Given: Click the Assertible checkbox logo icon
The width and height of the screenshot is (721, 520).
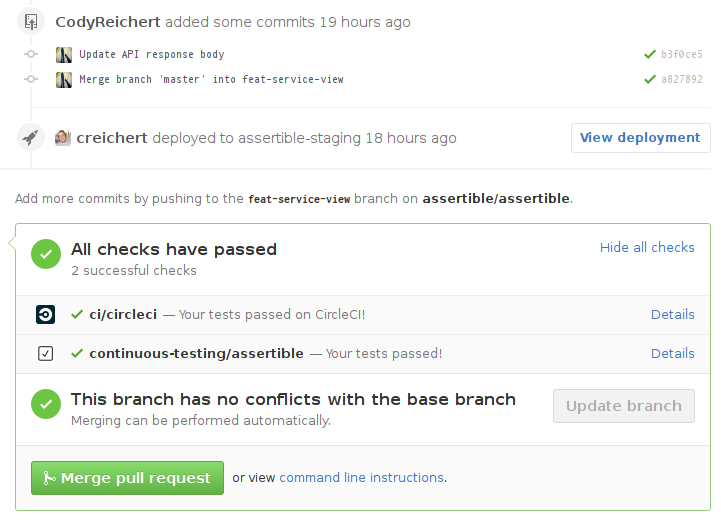Looking at the screenshot, I should click(45, 353).
